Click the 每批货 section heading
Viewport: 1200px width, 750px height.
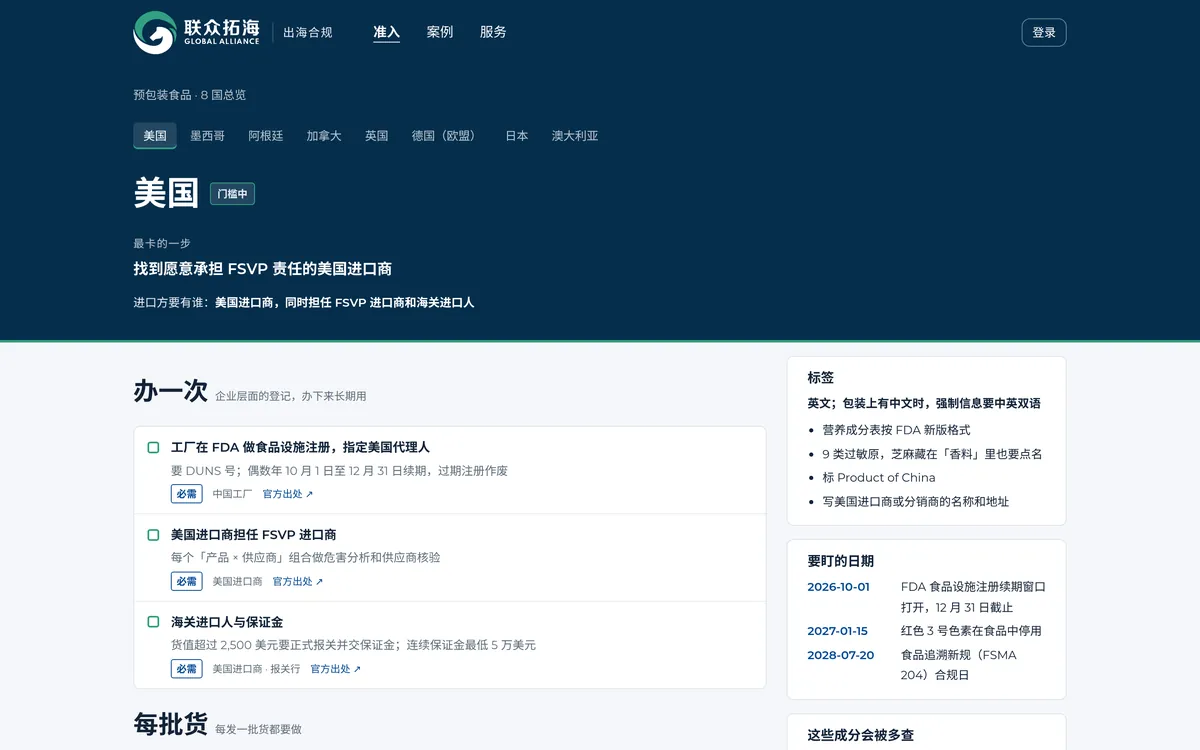point(171,724)
